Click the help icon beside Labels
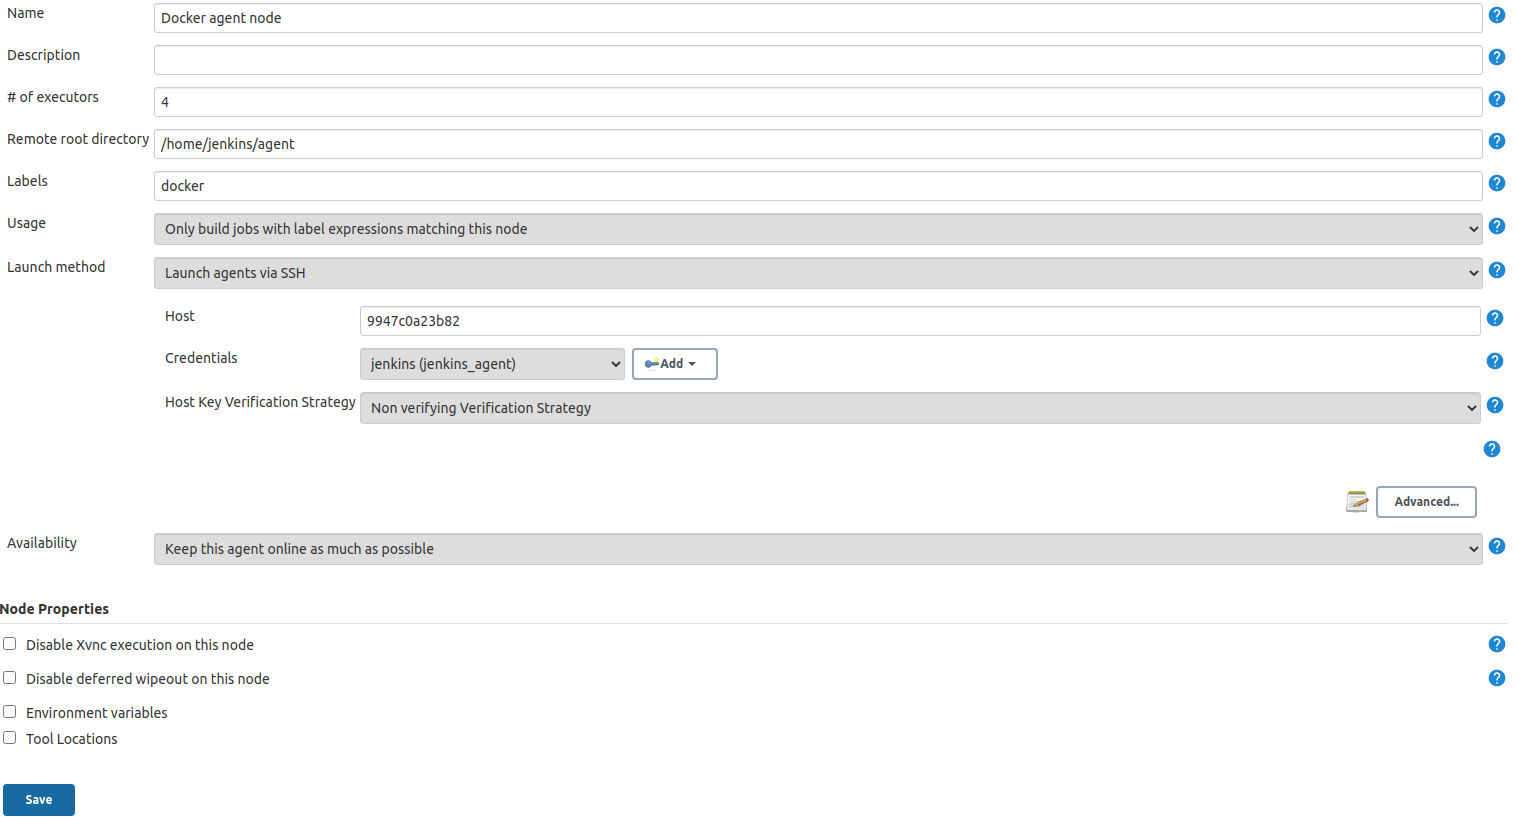This screenshot has height=825, width=1519. click(x=1496, y=183)
